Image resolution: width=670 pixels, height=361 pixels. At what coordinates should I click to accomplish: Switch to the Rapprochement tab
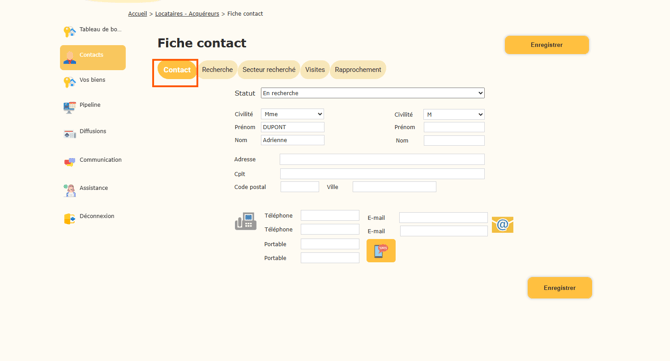coord(358,70)
